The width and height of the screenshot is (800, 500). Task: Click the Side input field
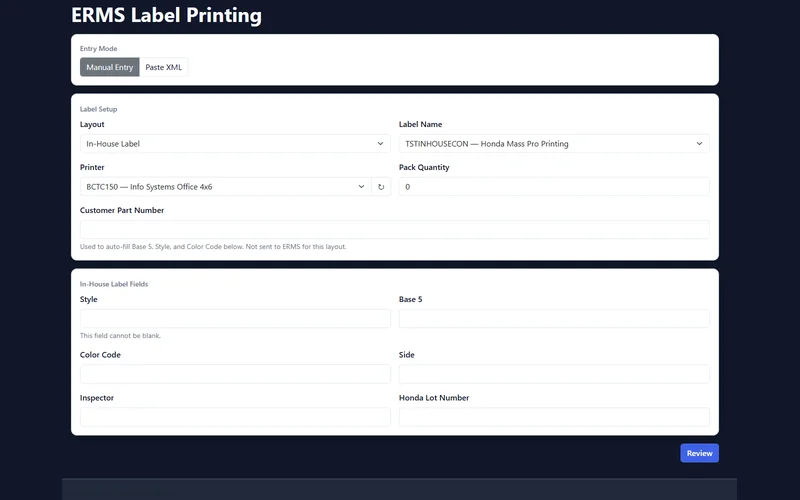[554, 374]
